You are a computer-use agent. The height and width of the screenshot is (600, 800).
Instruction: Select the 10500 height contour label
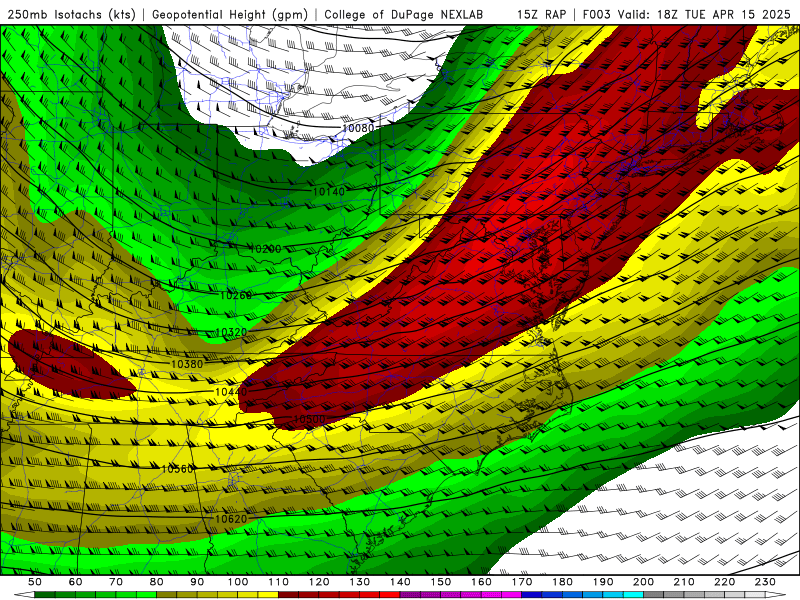(309, 419)
